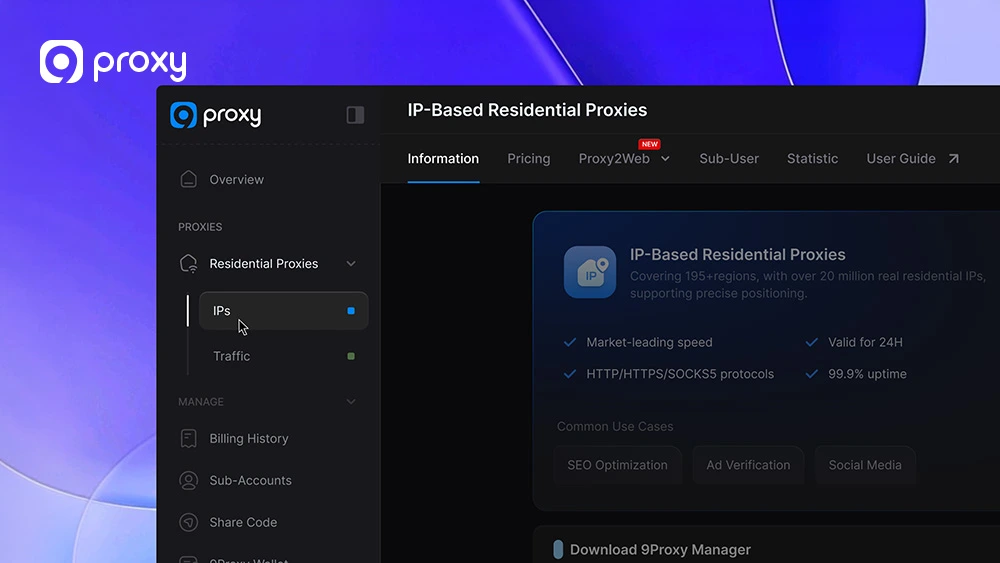Click the 99.9% uptime text
This screenshot has width=1000, height=563.
[x=867, y=374]
